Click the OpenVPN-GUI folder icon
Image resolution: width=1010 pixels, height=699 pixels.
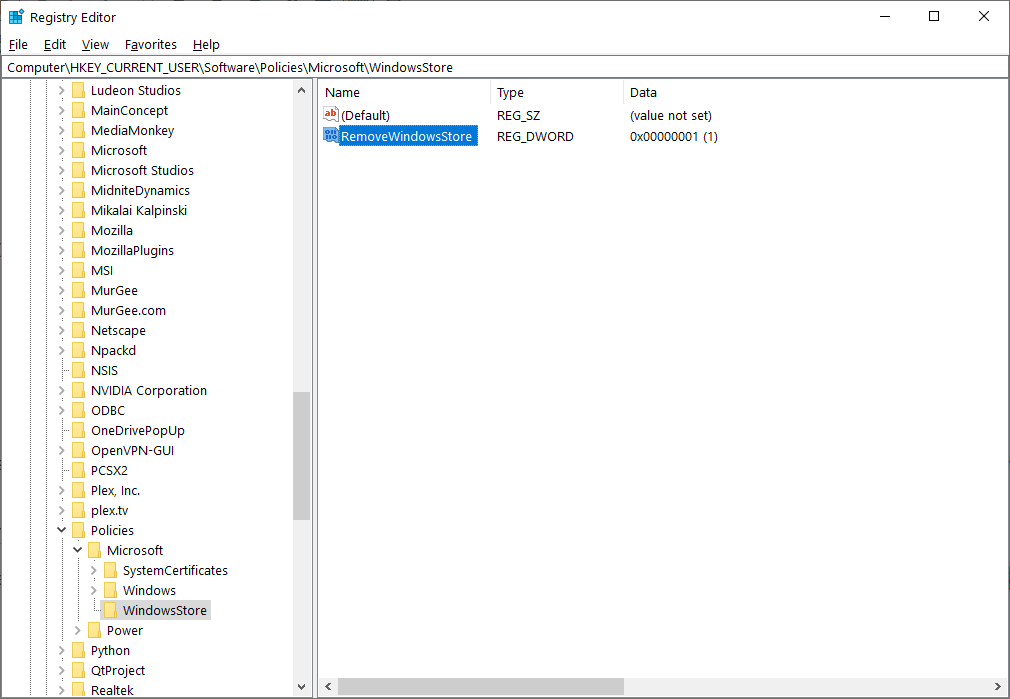coord(78,450)
